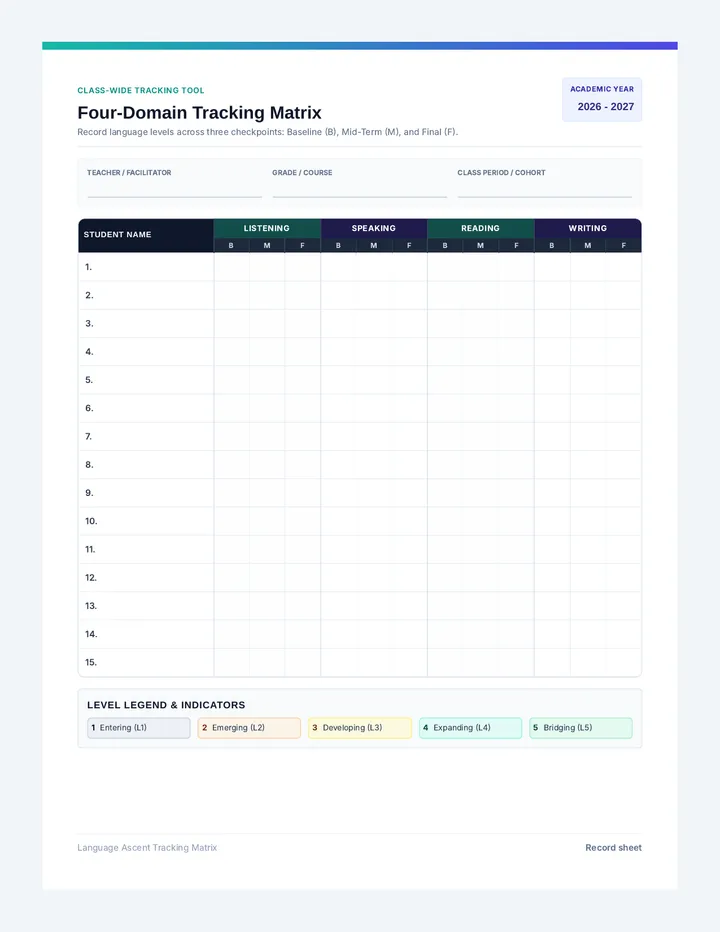Click the Student Name header
Viewport: 720px width, 932px height.
click(146, 235)
